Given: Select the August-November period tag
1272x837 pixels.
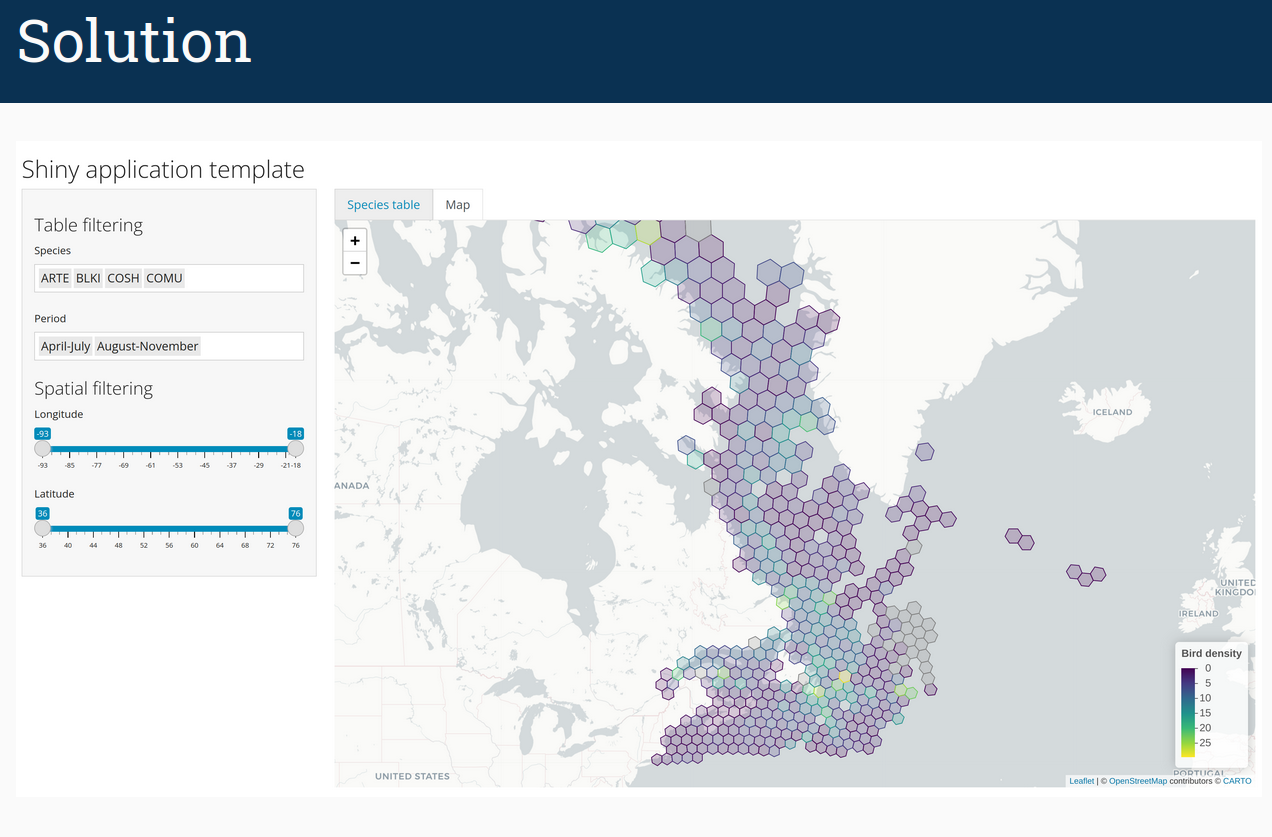Looking at the screenshot, I should [x=148, y=346].
